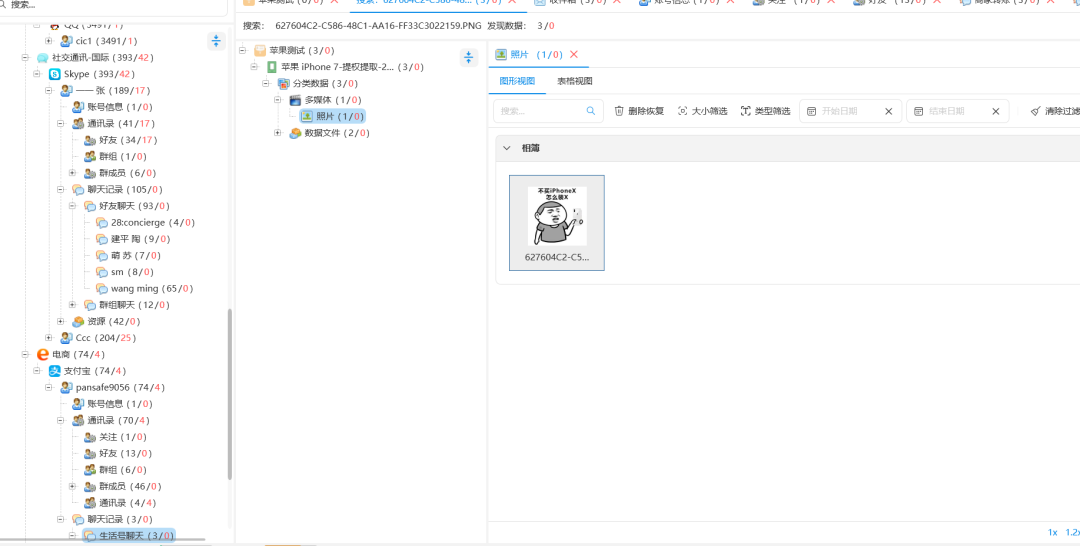Expand the Ccc (204/25) node

48,338
